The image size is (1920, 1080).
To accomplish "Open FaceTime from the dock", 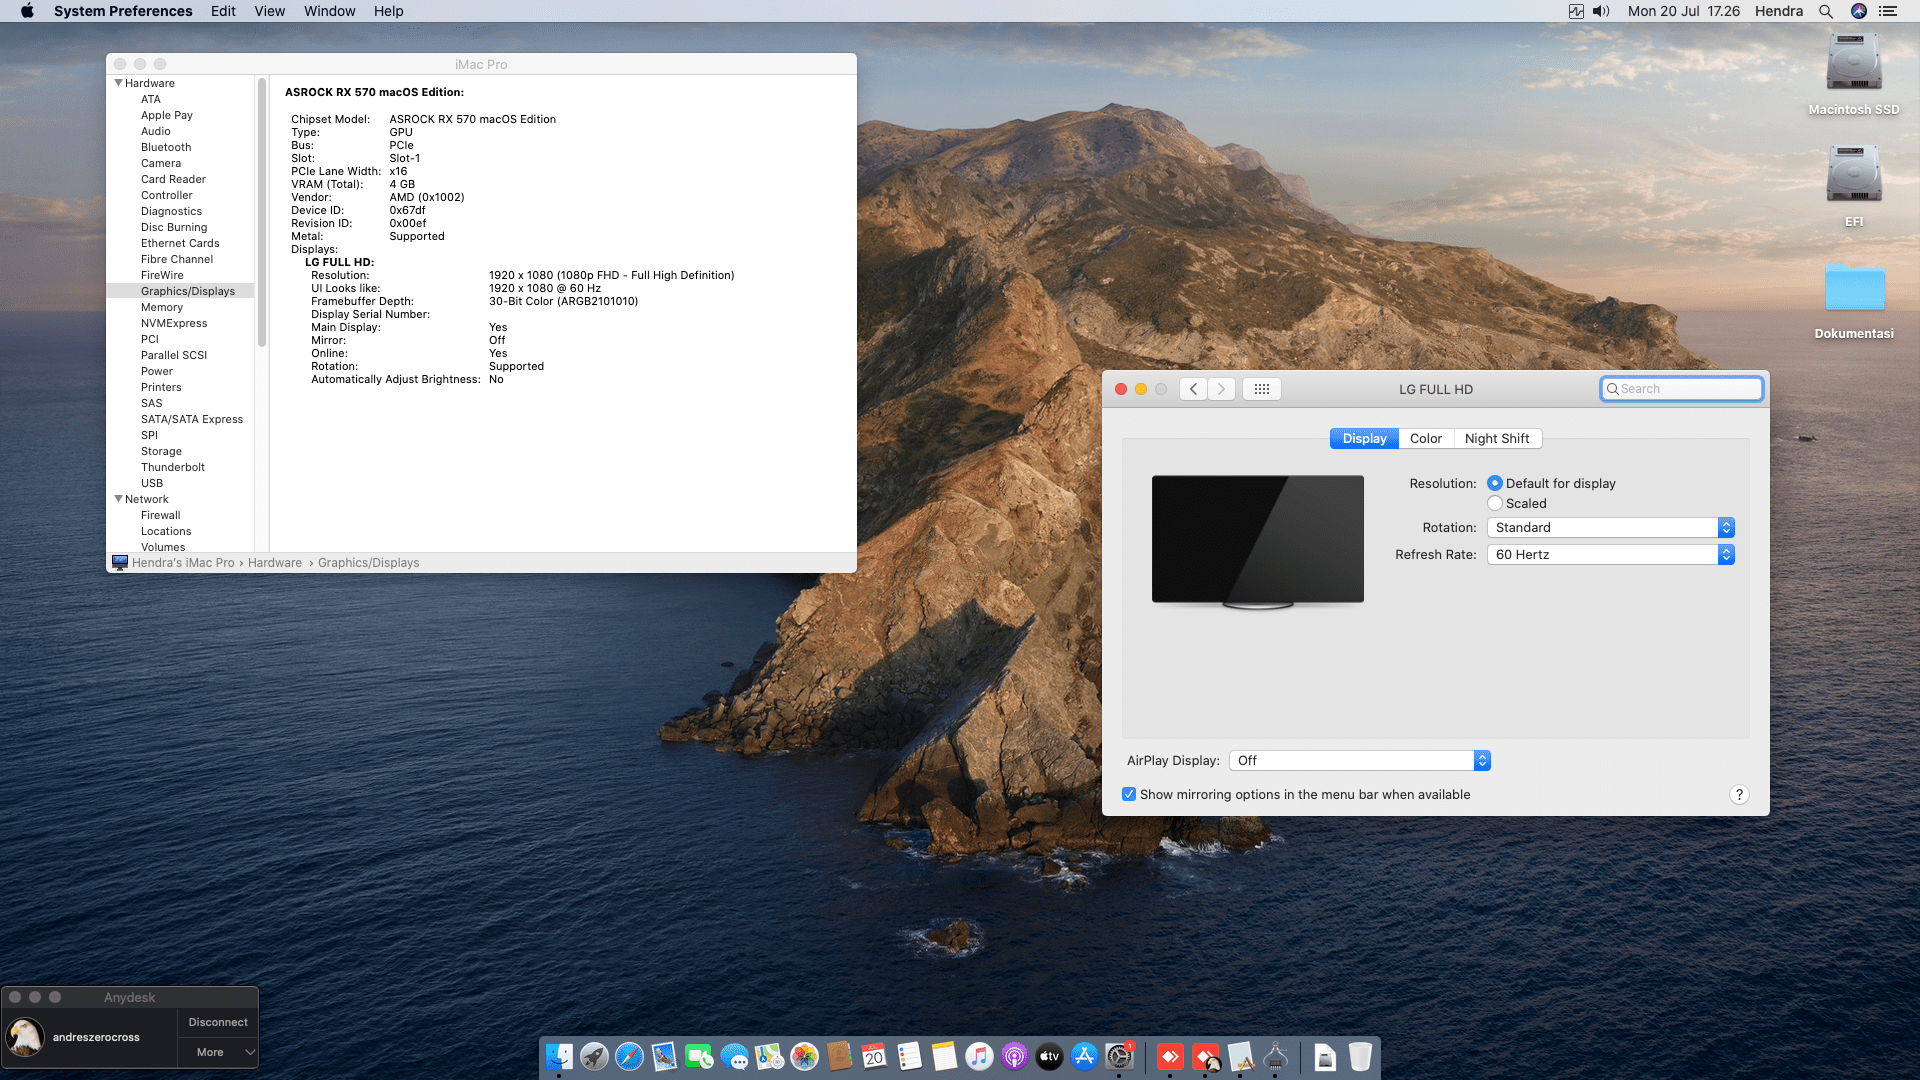I will (x=699, y=1056).
